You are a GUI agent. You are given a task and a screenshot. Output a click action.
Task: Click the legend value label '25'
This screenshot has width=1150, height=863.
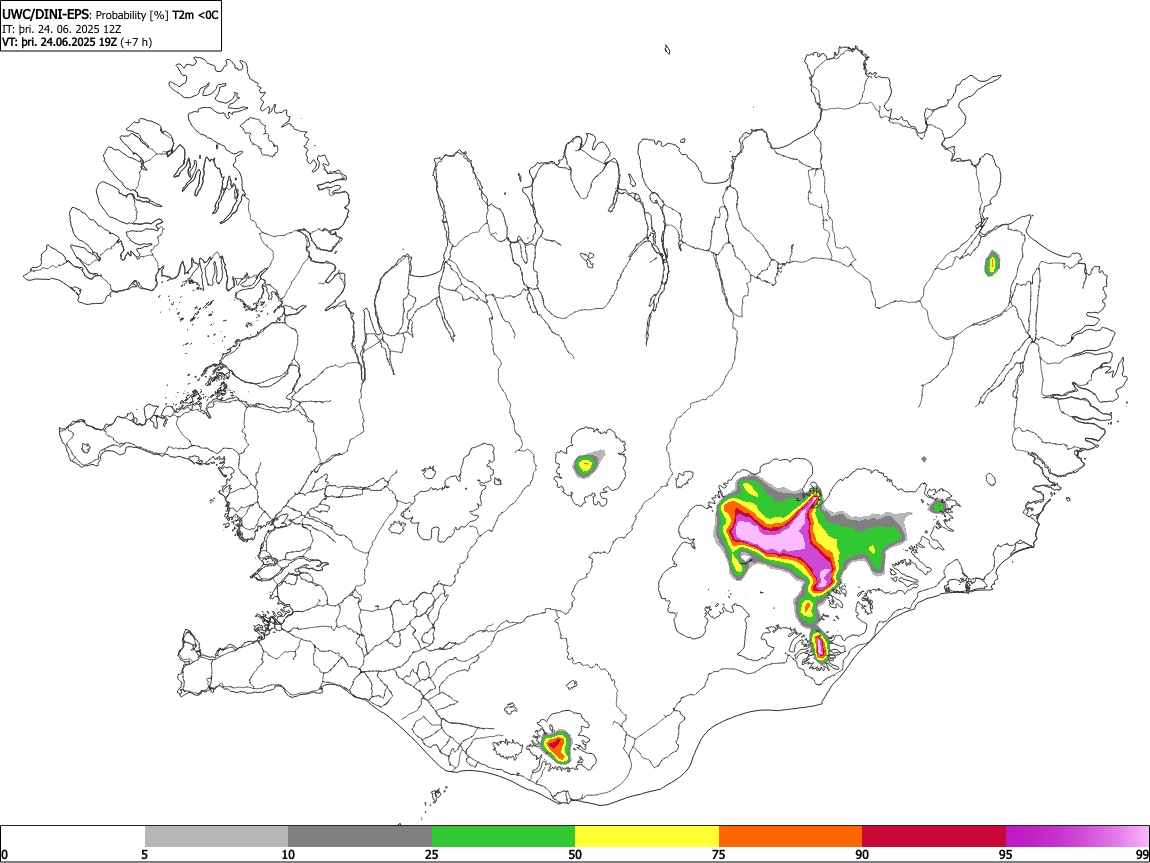click(x=432, y=854)
